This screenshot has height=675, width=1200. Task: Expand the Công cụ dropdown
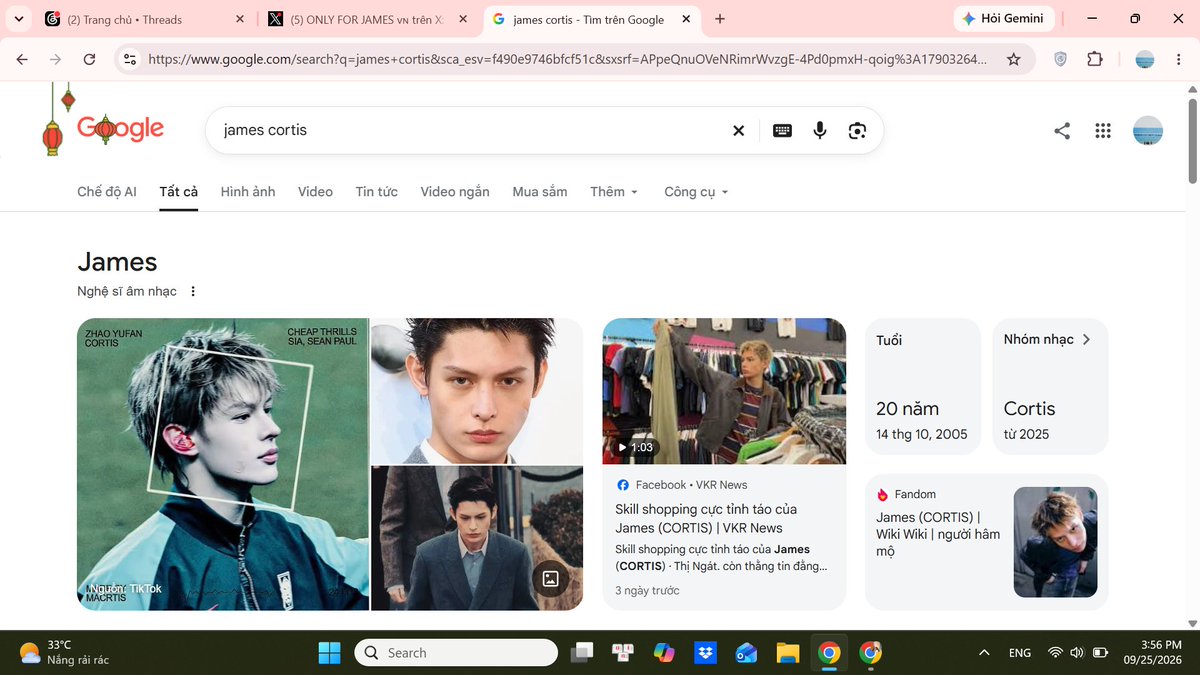[x=696, y=192]
